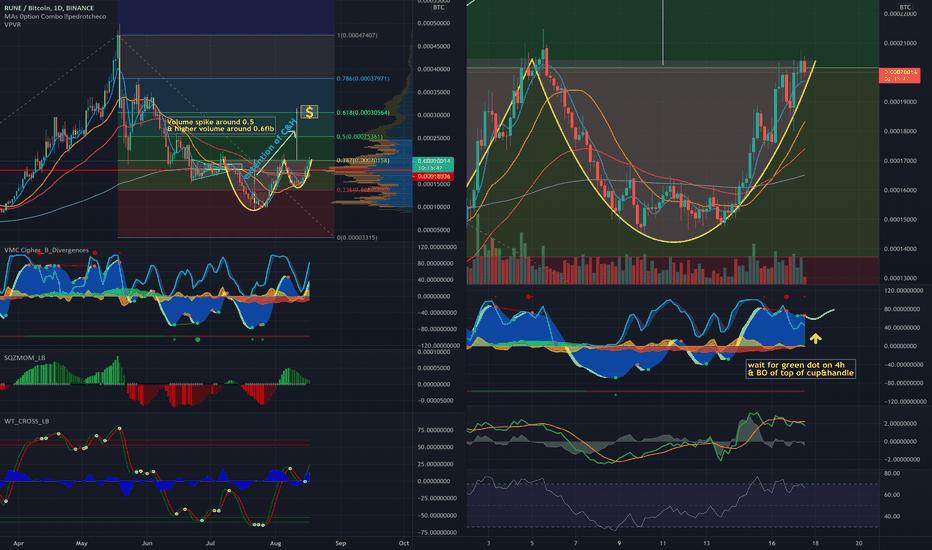Select the Fibonacci 0.618(0.00030564) level label
Viewport: 932px width, 550px height.
[x=363, y=113]
